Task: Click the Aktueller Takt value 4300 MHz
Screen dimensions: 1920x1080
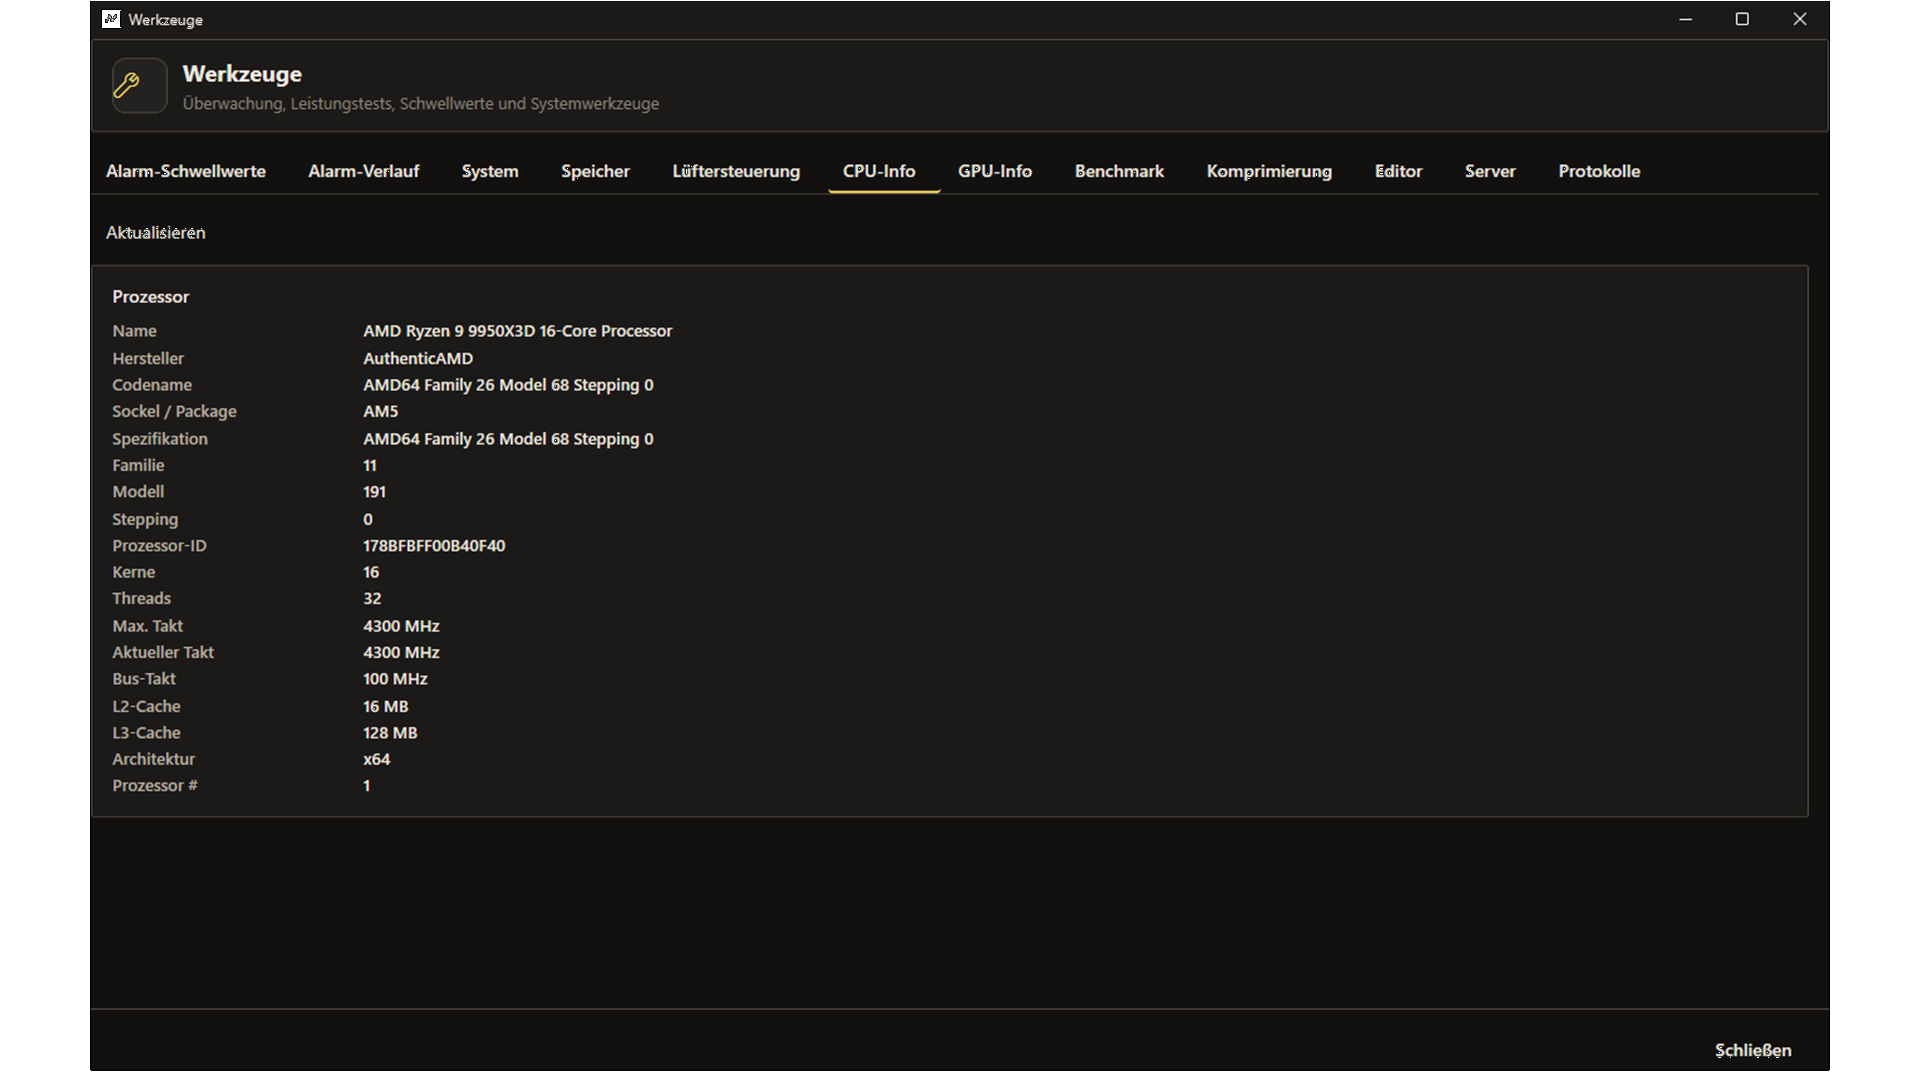Action: click(401, 652)
